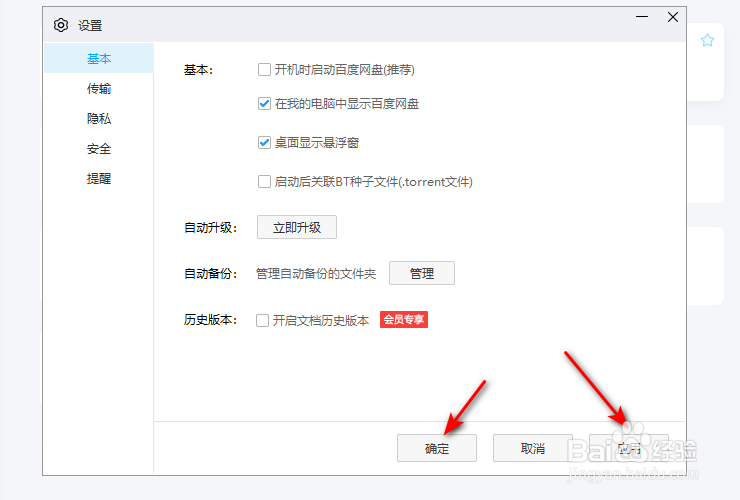Open 提醒 settings tab
This screenshot has height=500, width=740.
99,178
